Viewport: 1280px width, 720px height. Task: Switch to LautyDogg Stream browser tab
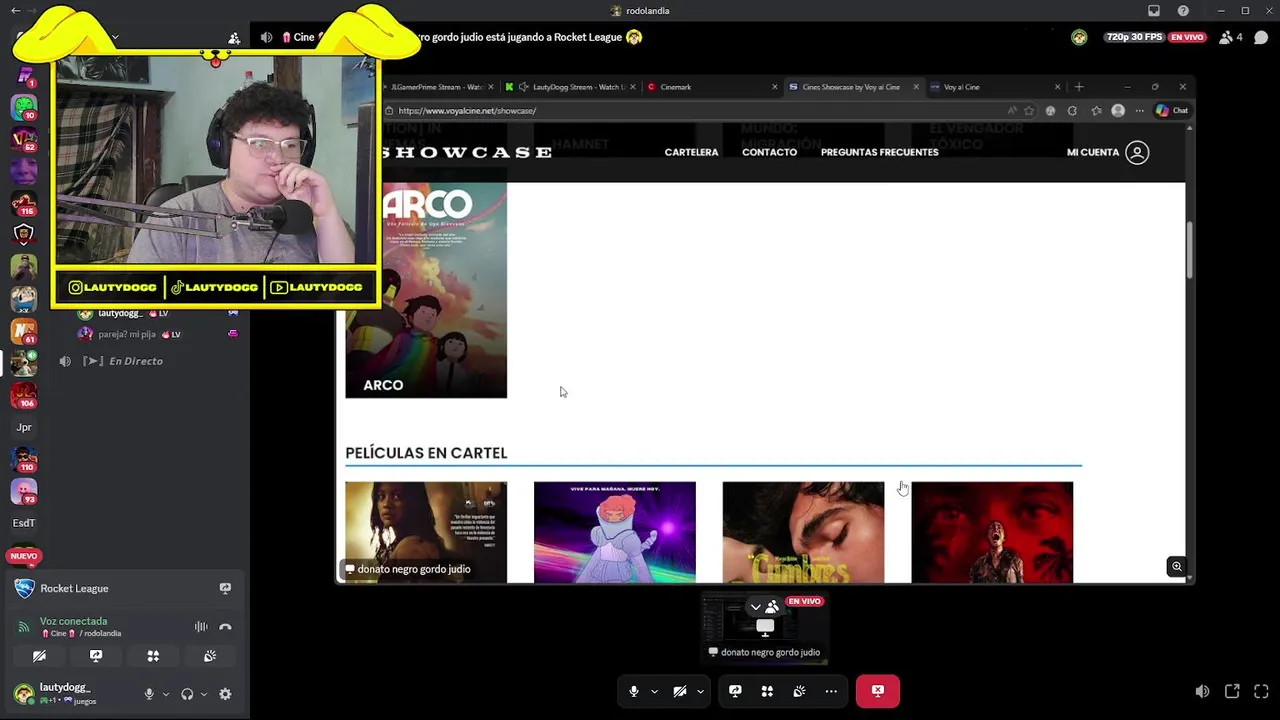point(570,87)
